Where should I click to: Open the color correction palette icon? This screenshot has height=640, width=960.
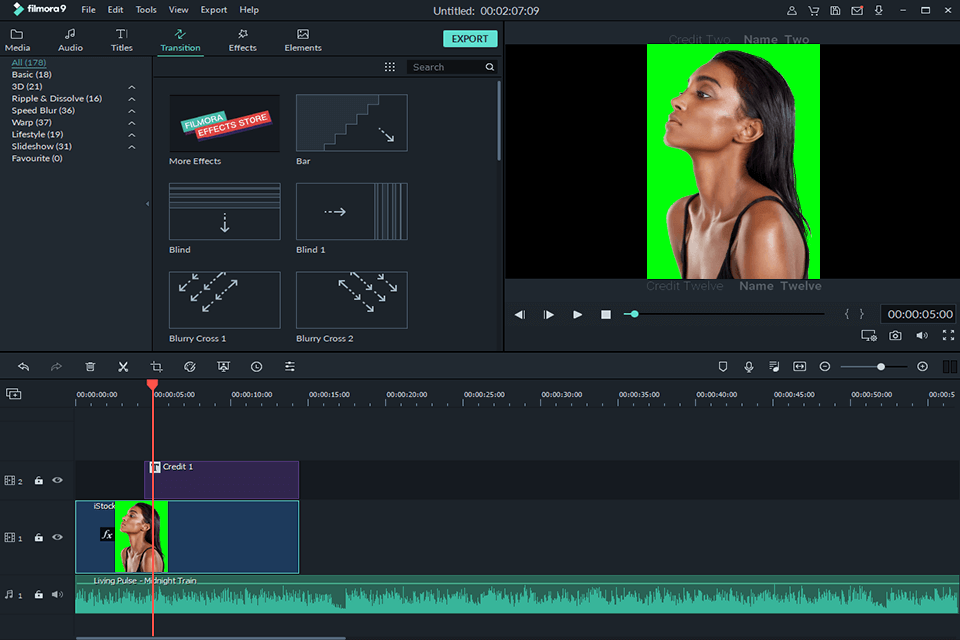coord(189,367)
